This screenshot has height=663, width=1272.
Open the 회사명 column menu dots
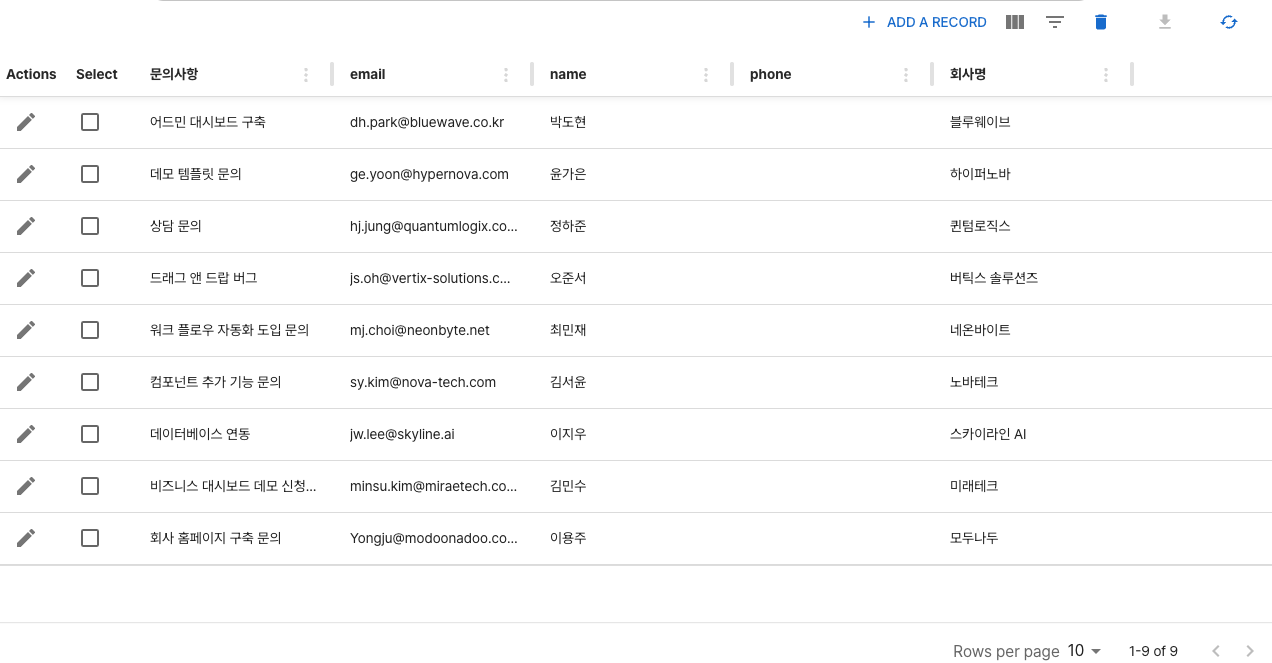(1106, 75)
